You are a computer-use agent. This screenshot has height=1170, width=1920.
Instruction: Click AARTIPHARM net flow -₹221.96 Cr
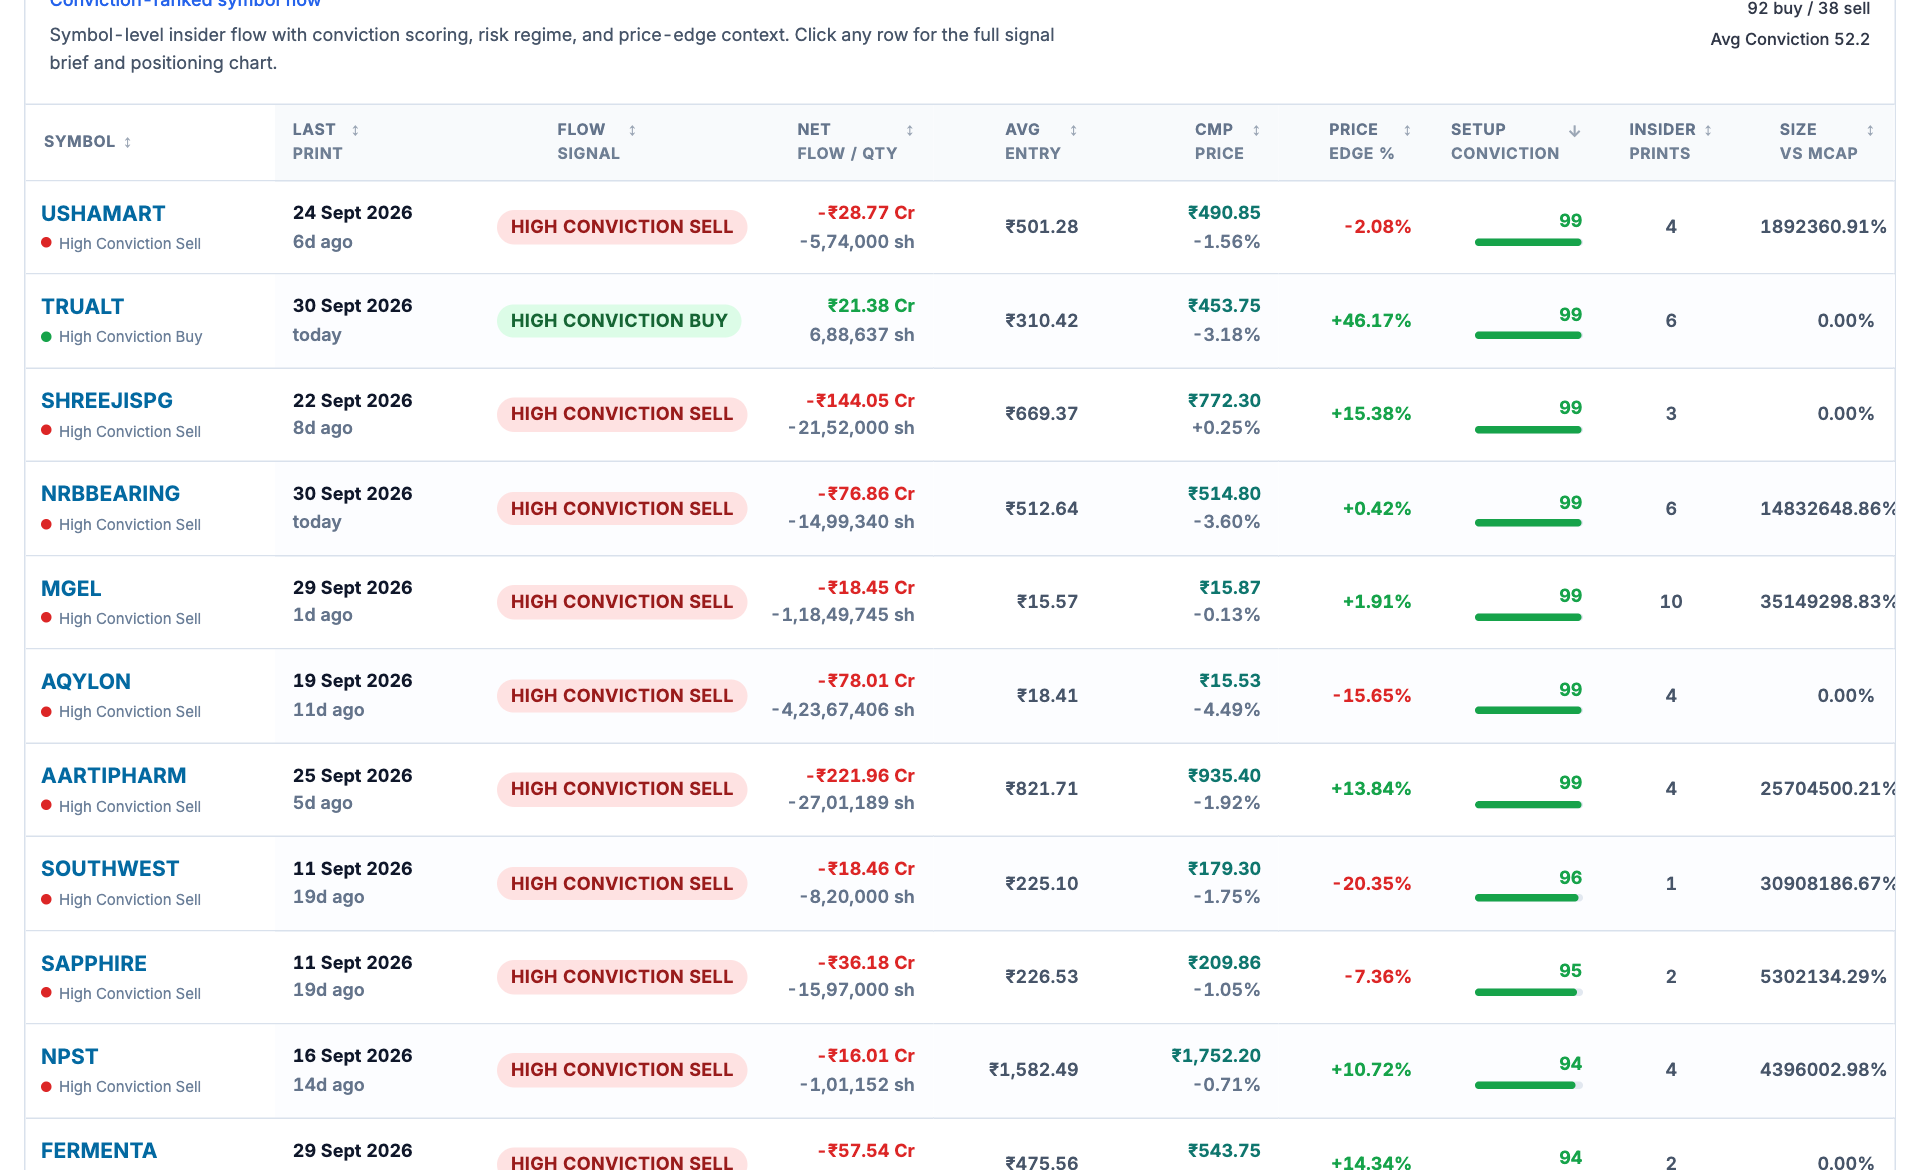pos(860,775)
